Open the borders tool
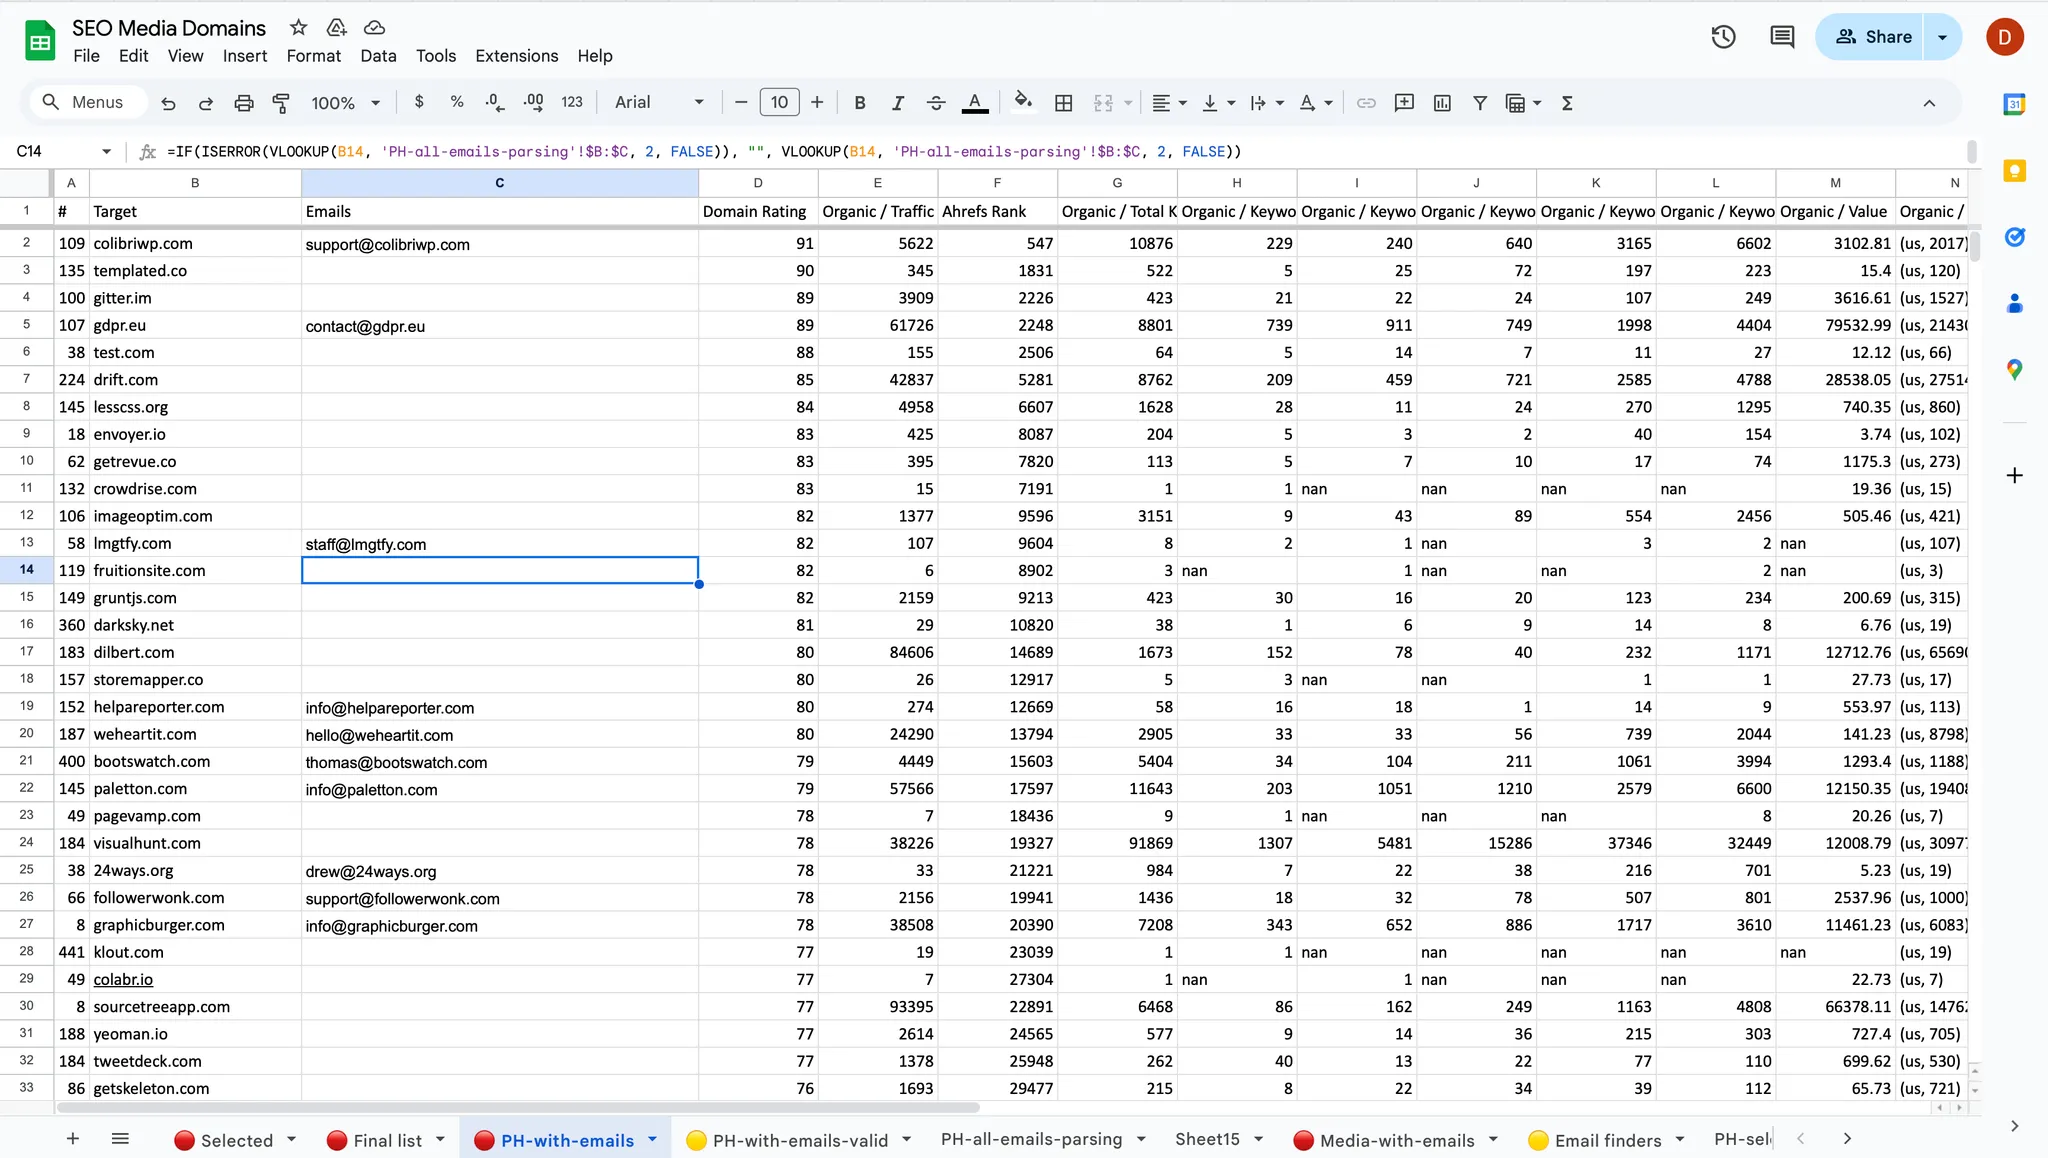 coord(1064,102)
